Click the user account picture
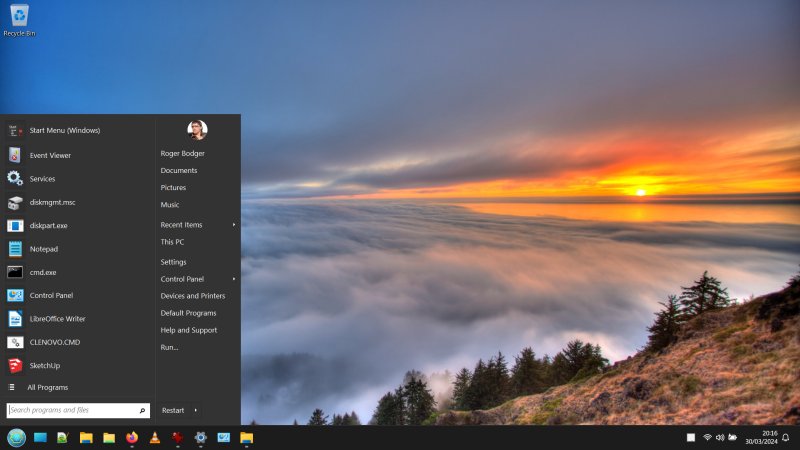Screen dimensions: 800x450 click(197, 130)
